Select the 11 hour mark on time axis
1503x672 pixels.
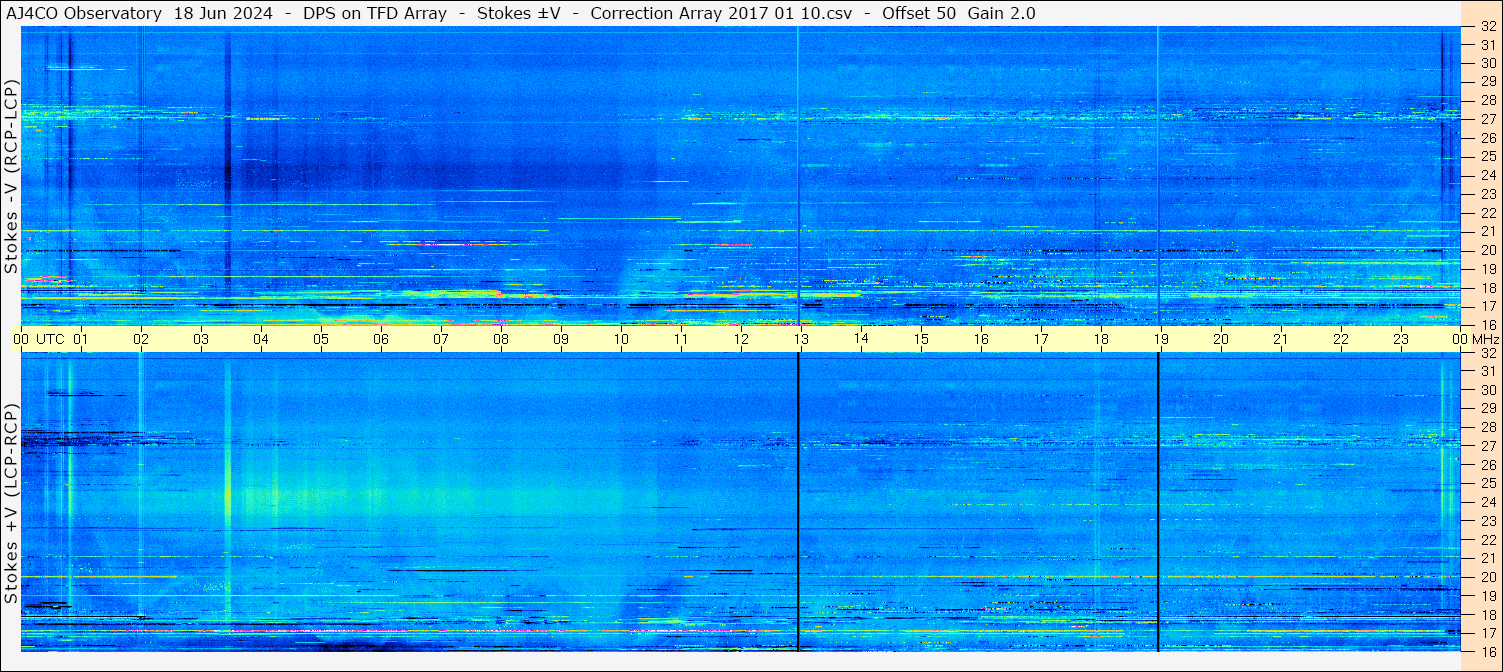pos(681,339)
